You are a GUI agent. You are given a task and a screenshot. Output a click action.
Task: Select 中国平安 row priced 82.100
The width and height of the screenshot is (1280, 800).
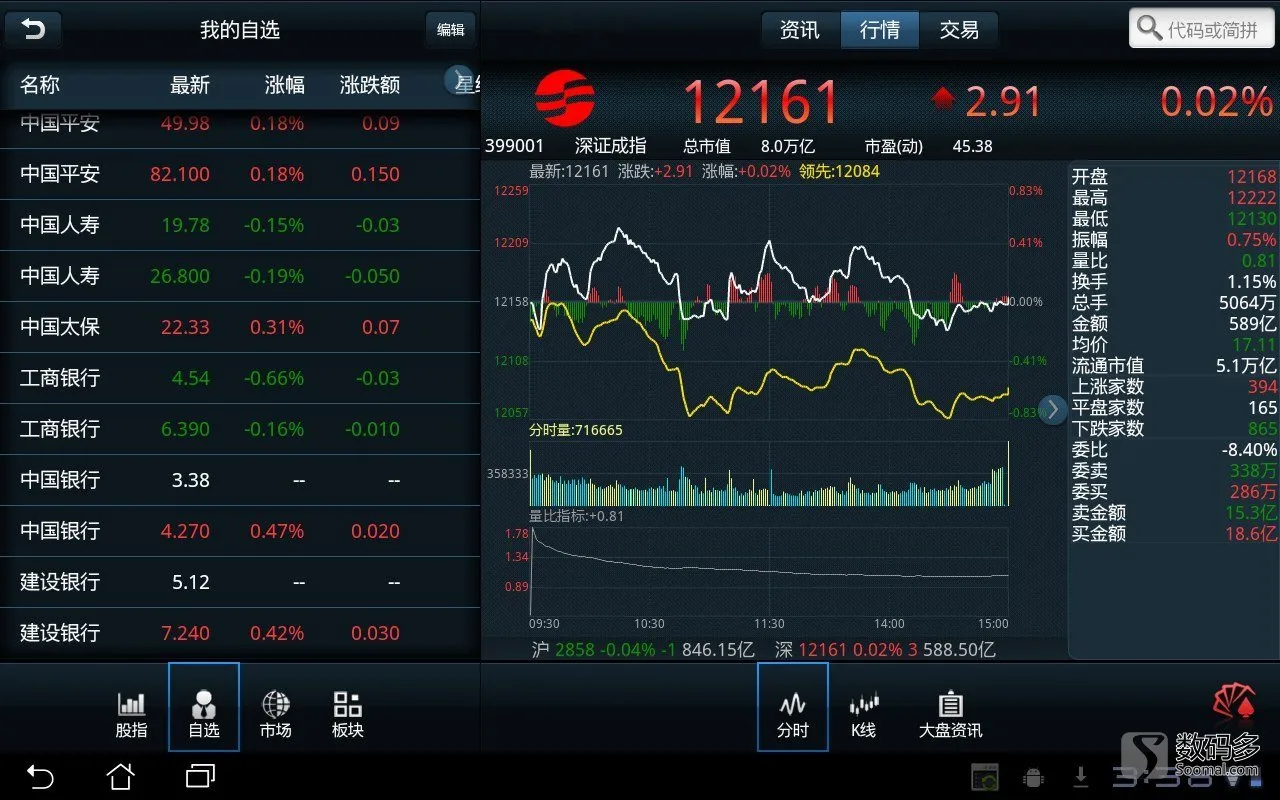(240, 174)
